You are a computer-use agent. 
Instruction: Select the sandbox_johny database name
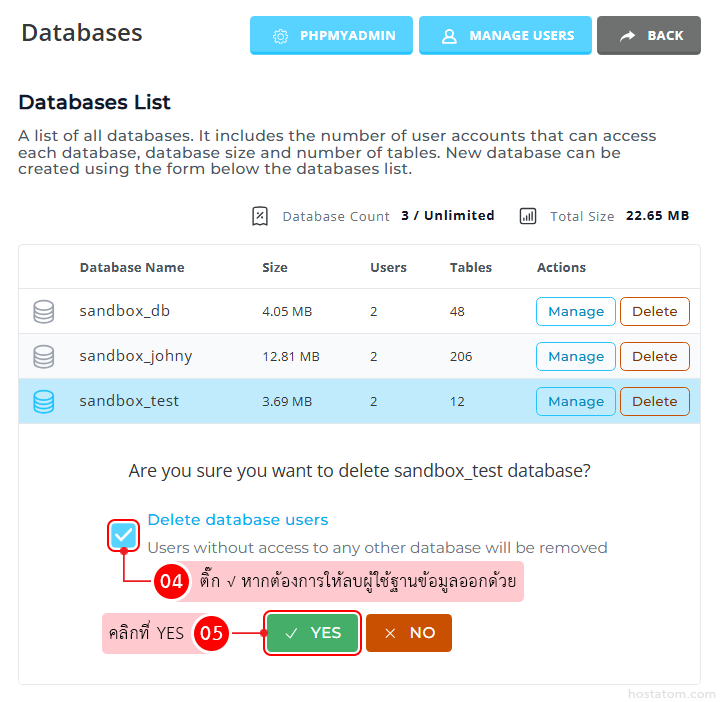click(136, 357)
